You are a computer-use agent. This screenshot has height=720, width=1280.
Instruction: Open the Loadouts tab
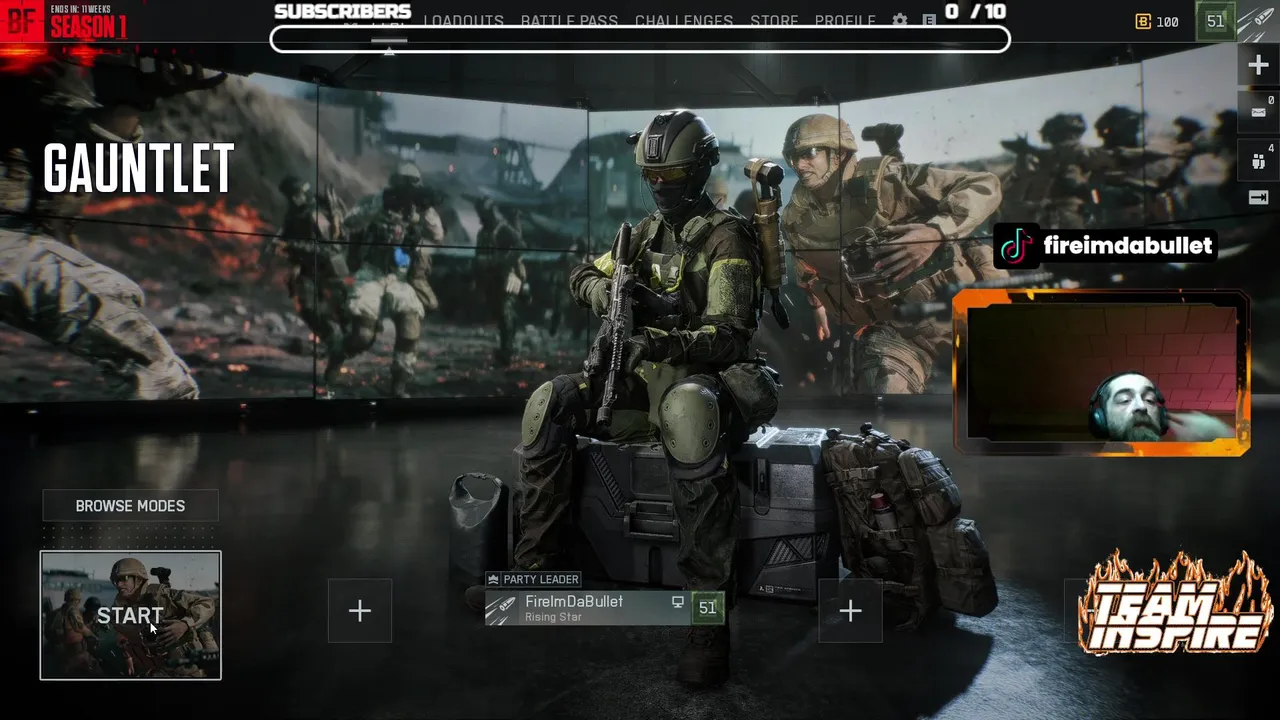(x=463, y=20)
